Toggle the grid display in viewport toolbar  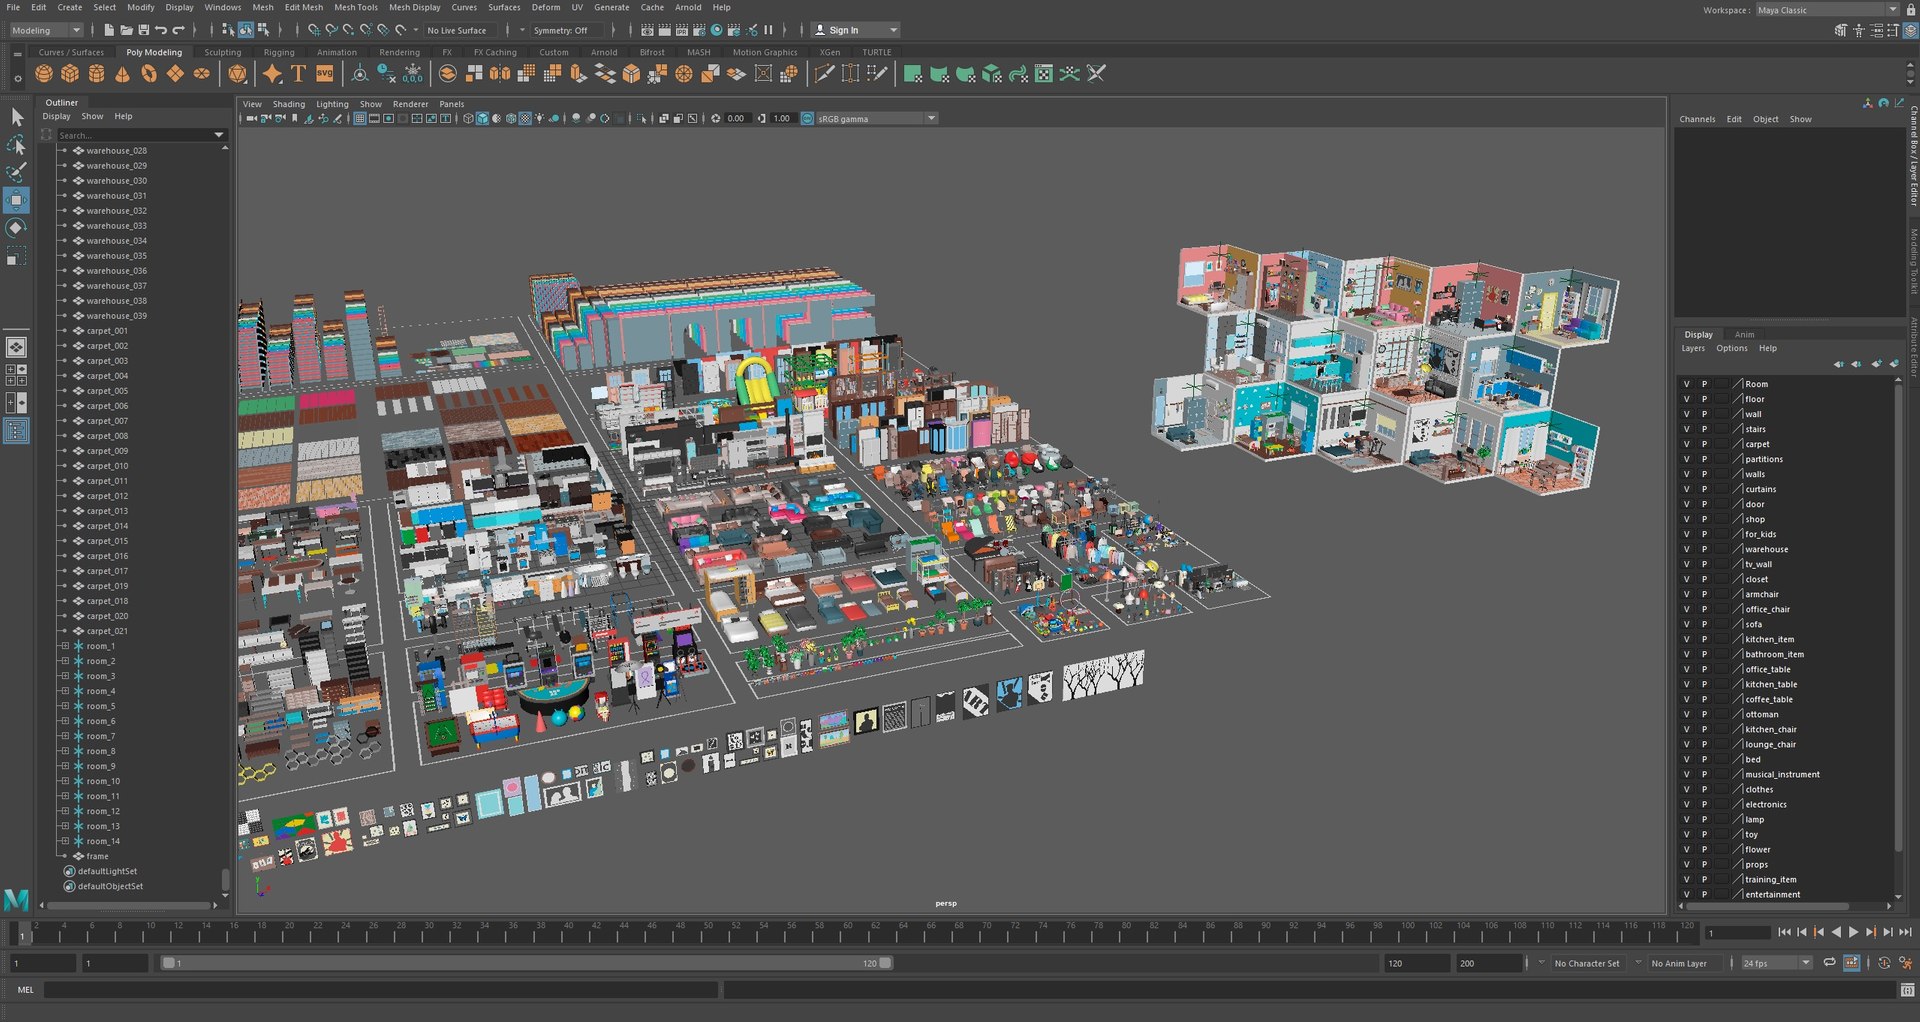point(360,119)
